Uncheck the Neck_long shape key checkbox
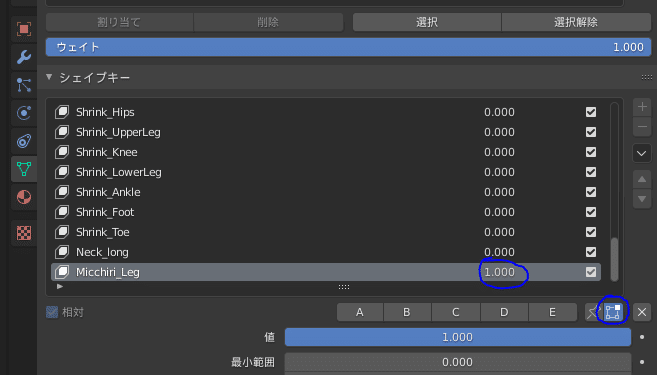The width and height of the screenshot is (657, 375). point(591,252)
